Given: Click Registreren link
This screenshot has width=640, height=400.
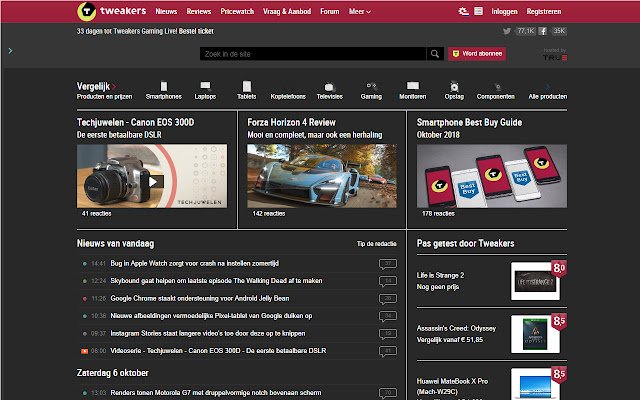Looking at the screenshot, I should (544, 11).
